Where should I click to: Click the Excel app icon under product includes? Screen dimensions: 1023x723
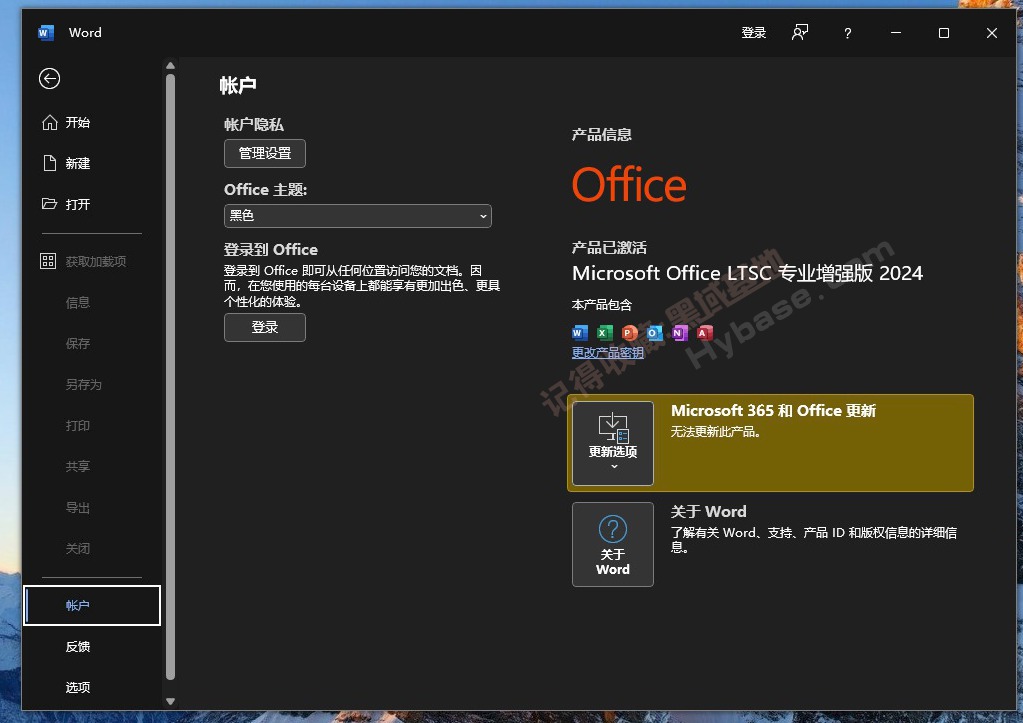[x=605, y=333]
